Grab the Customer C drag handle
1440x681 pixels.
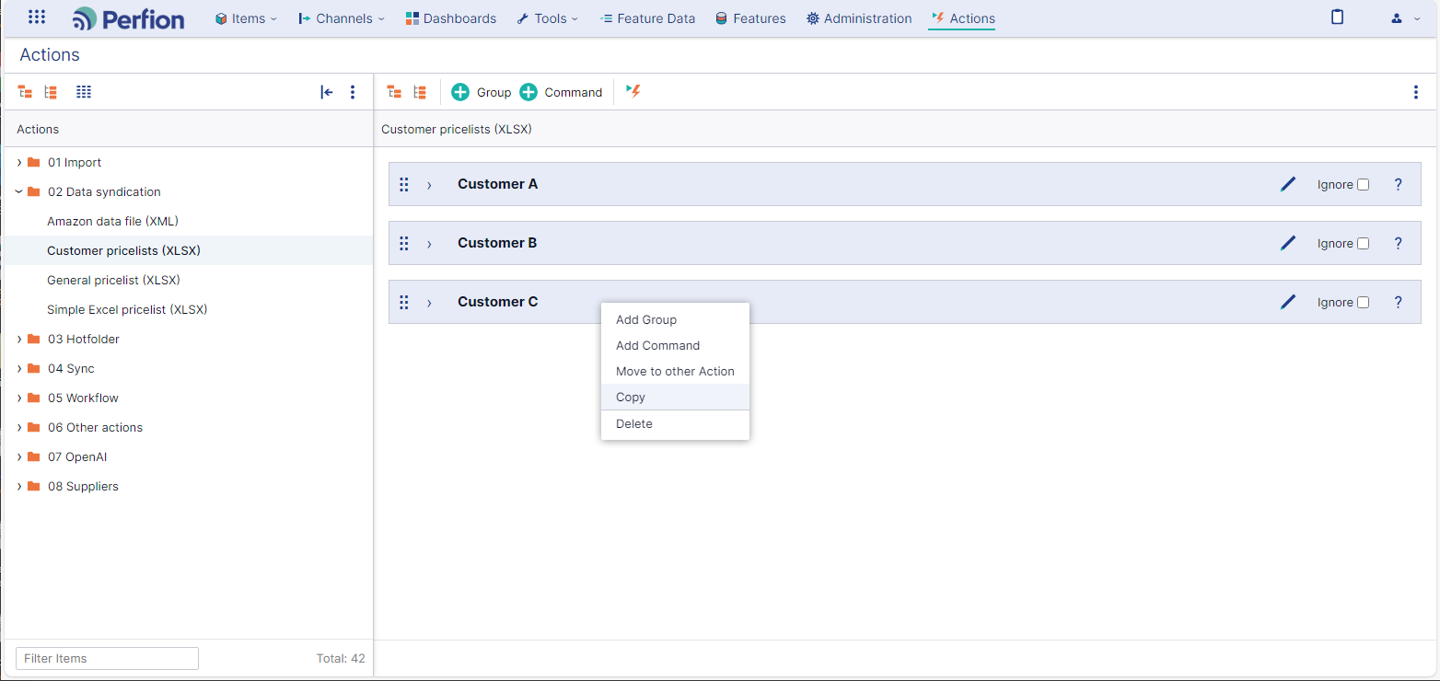pos(404,302)
